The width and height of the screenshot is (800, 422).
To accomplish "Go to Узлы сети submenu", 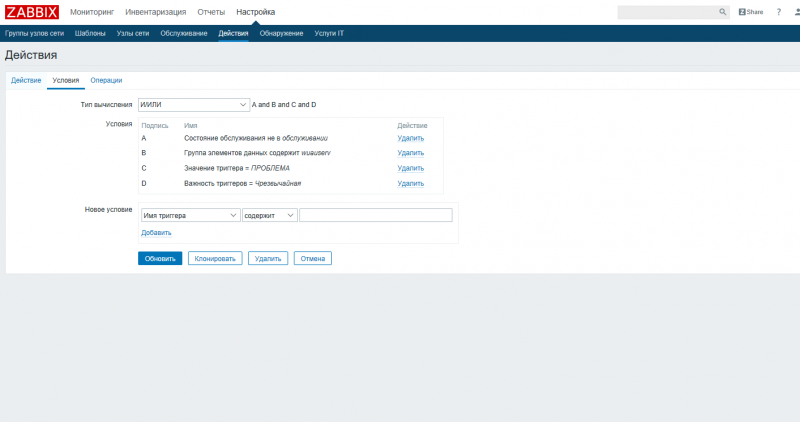I will coord(133,33).
